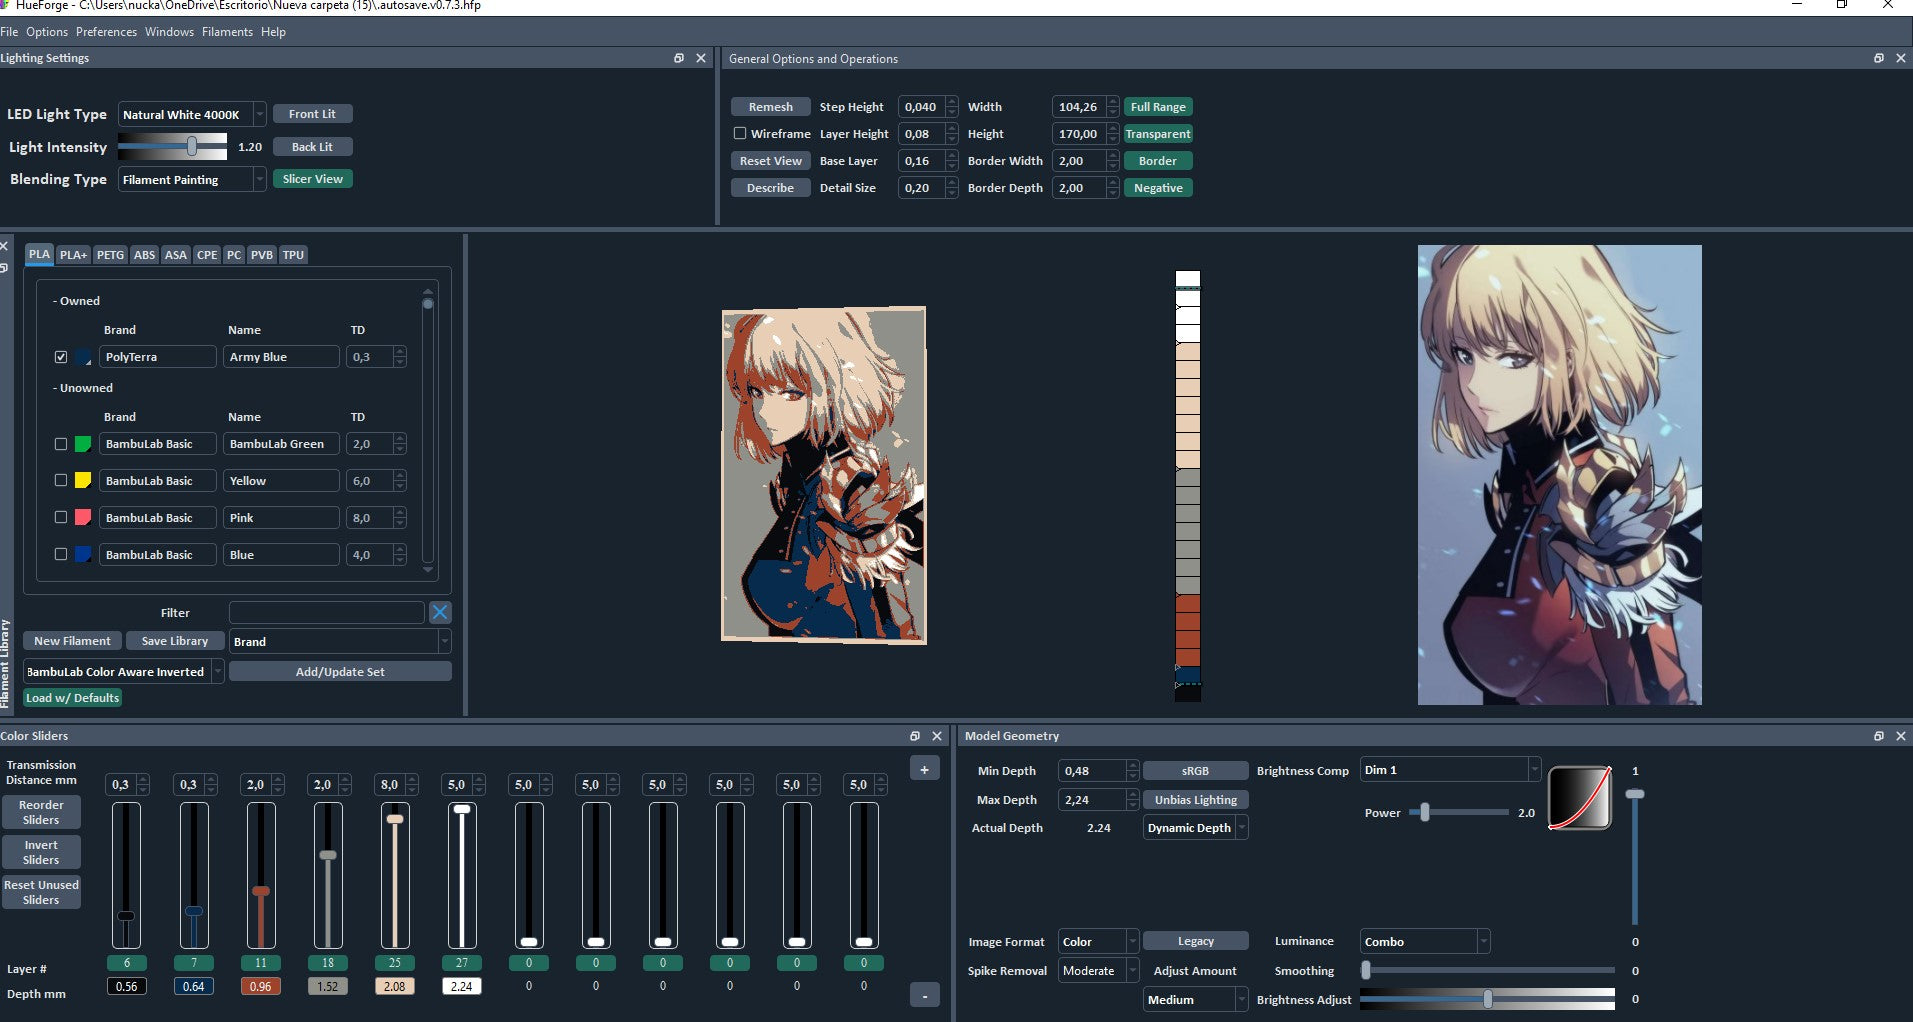Click the Add/Update Set button
1913x1022 pixels.
pyautogui.click(x=340, y=672)
